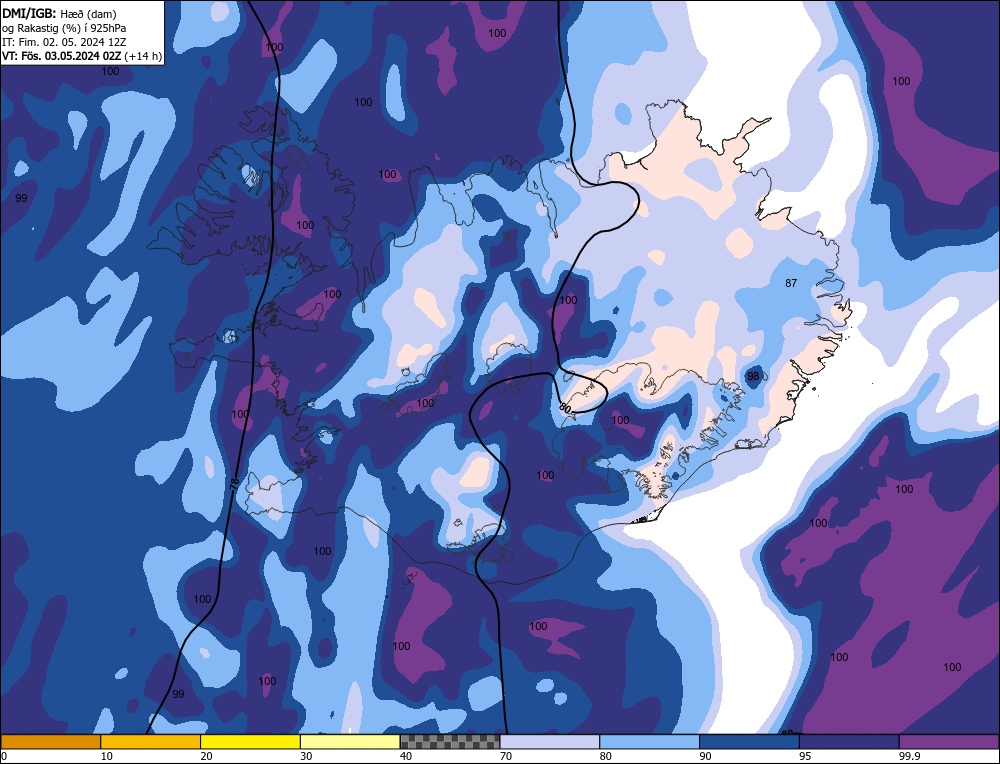Click the medium blue 90–95 legend swatch

(749, 742)
